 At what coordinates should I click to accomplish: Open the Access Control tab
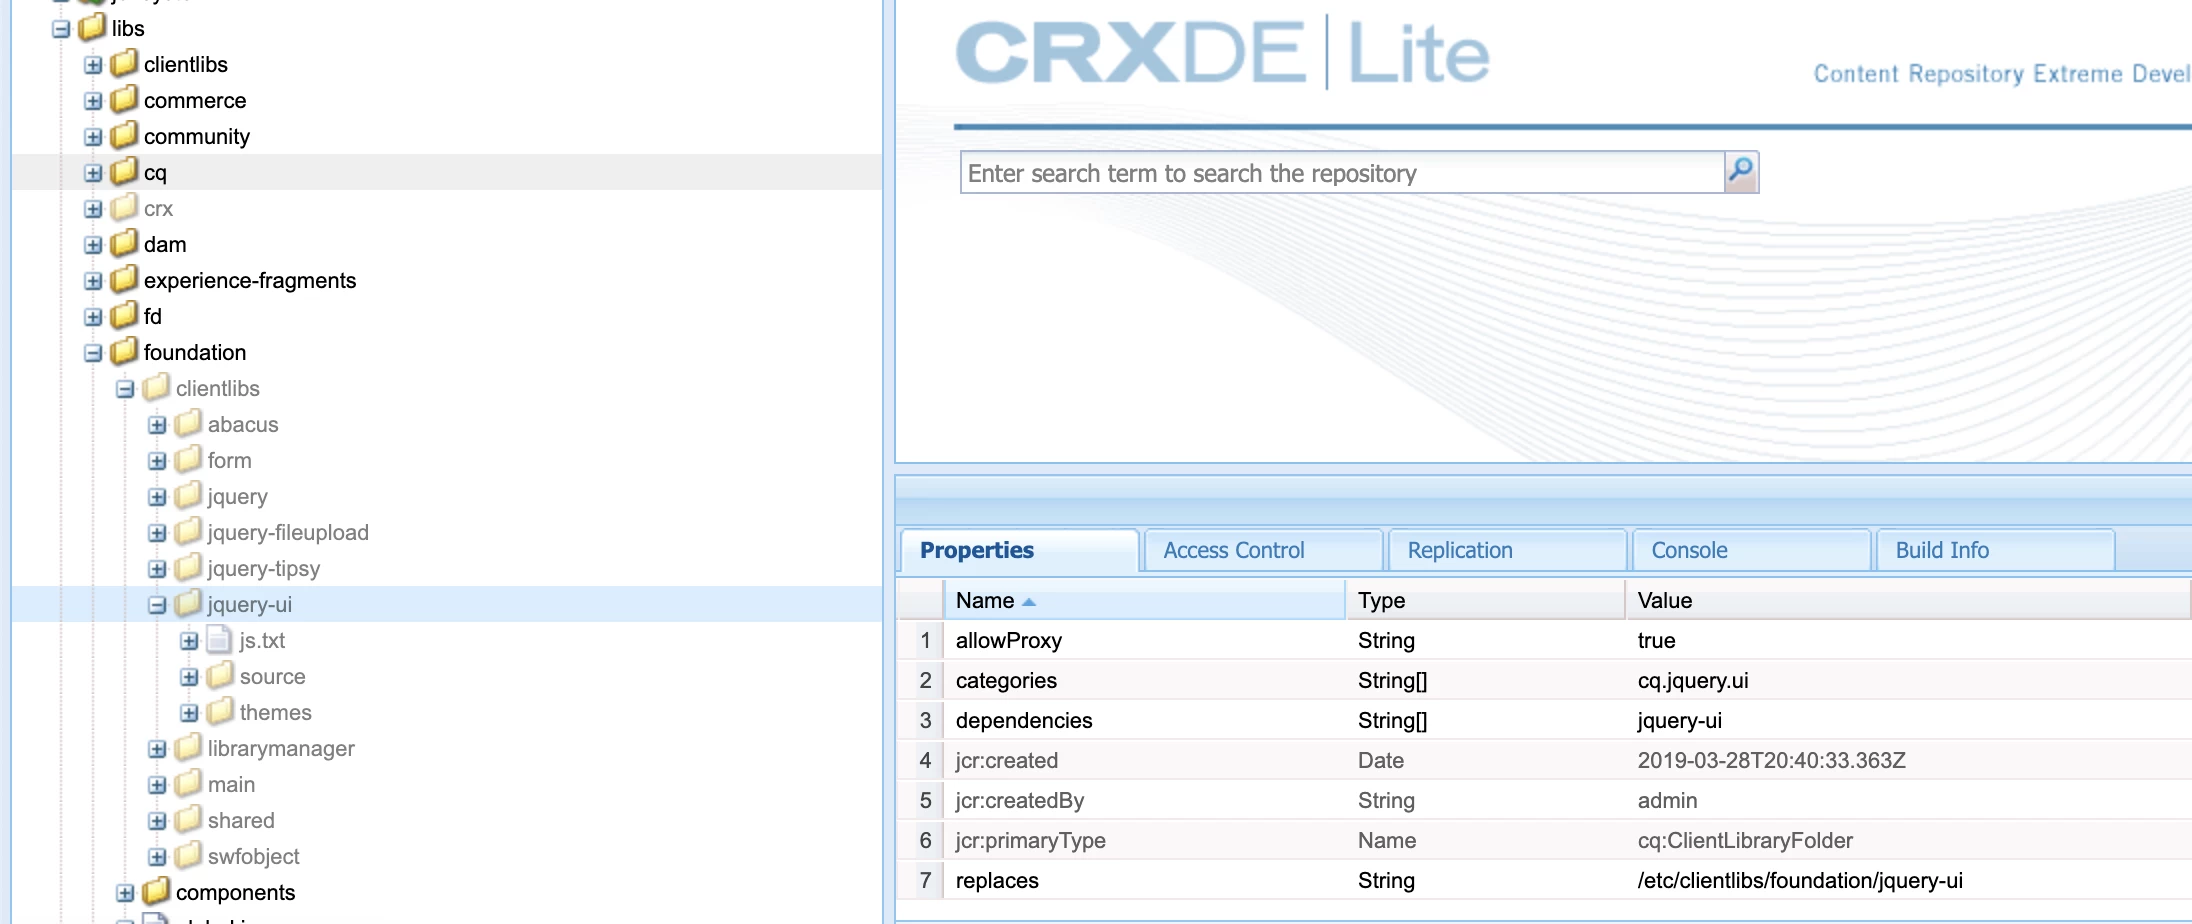click(x=1263, y=550)
